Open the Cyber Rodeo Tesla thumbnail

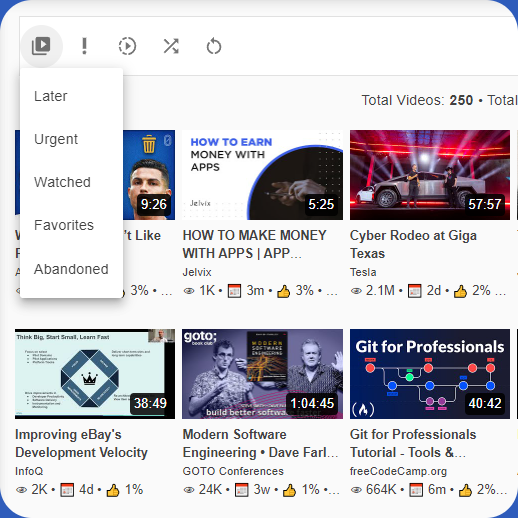tap(430, 175)
